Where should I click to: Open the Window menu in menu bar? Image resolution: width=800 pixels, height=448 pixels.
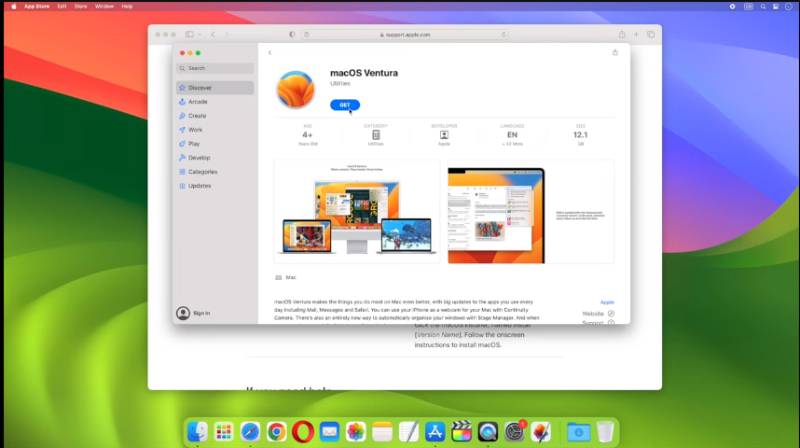[104, 6]
